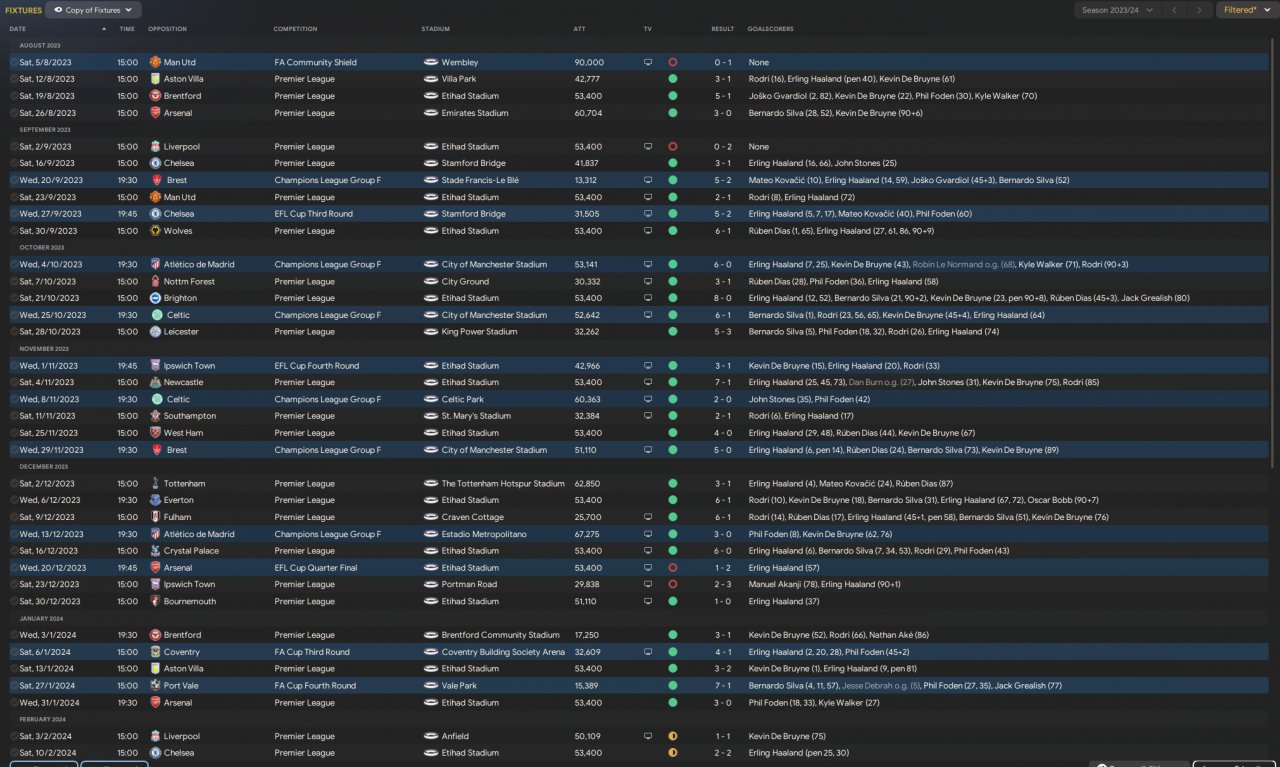Click the Man Utd badge on the 5/8/2023 fixture
This screenshot has height=767, width=1280.
tap(155, 62)
